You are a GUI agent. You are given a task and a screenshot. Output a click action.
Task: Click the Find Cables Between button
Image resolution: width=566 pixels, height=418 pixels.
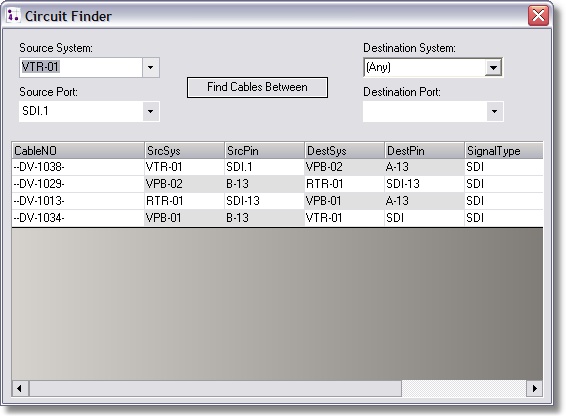click(257, 87)
